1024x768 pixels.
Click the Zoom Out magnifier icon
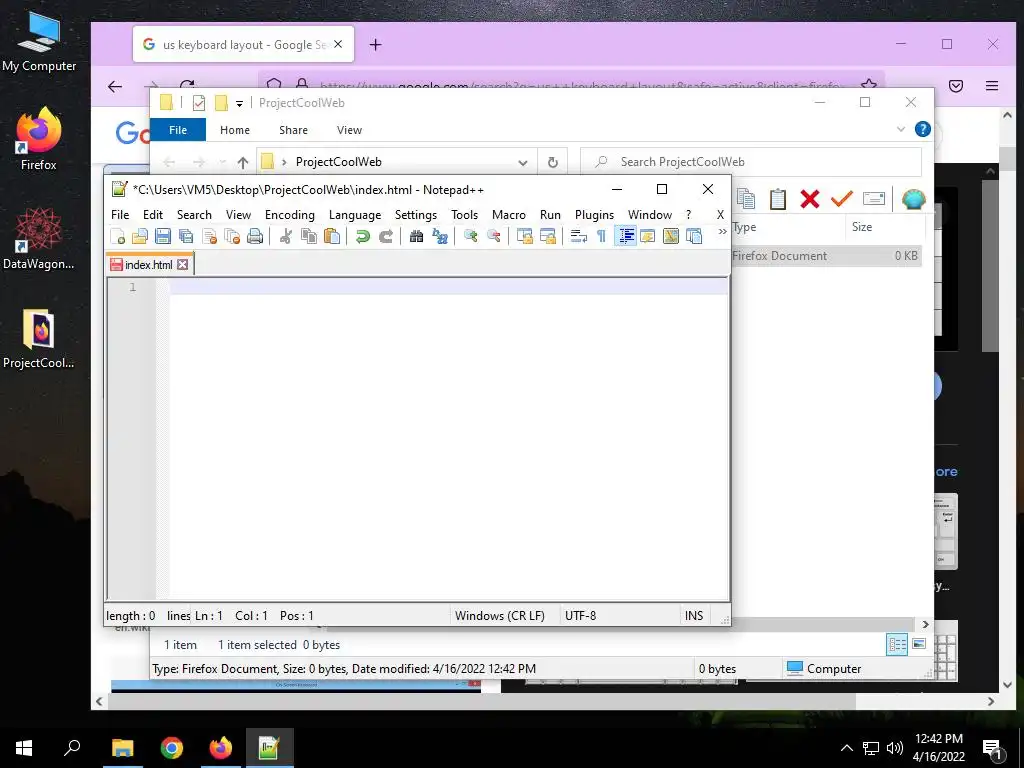(x=494, y=236)
